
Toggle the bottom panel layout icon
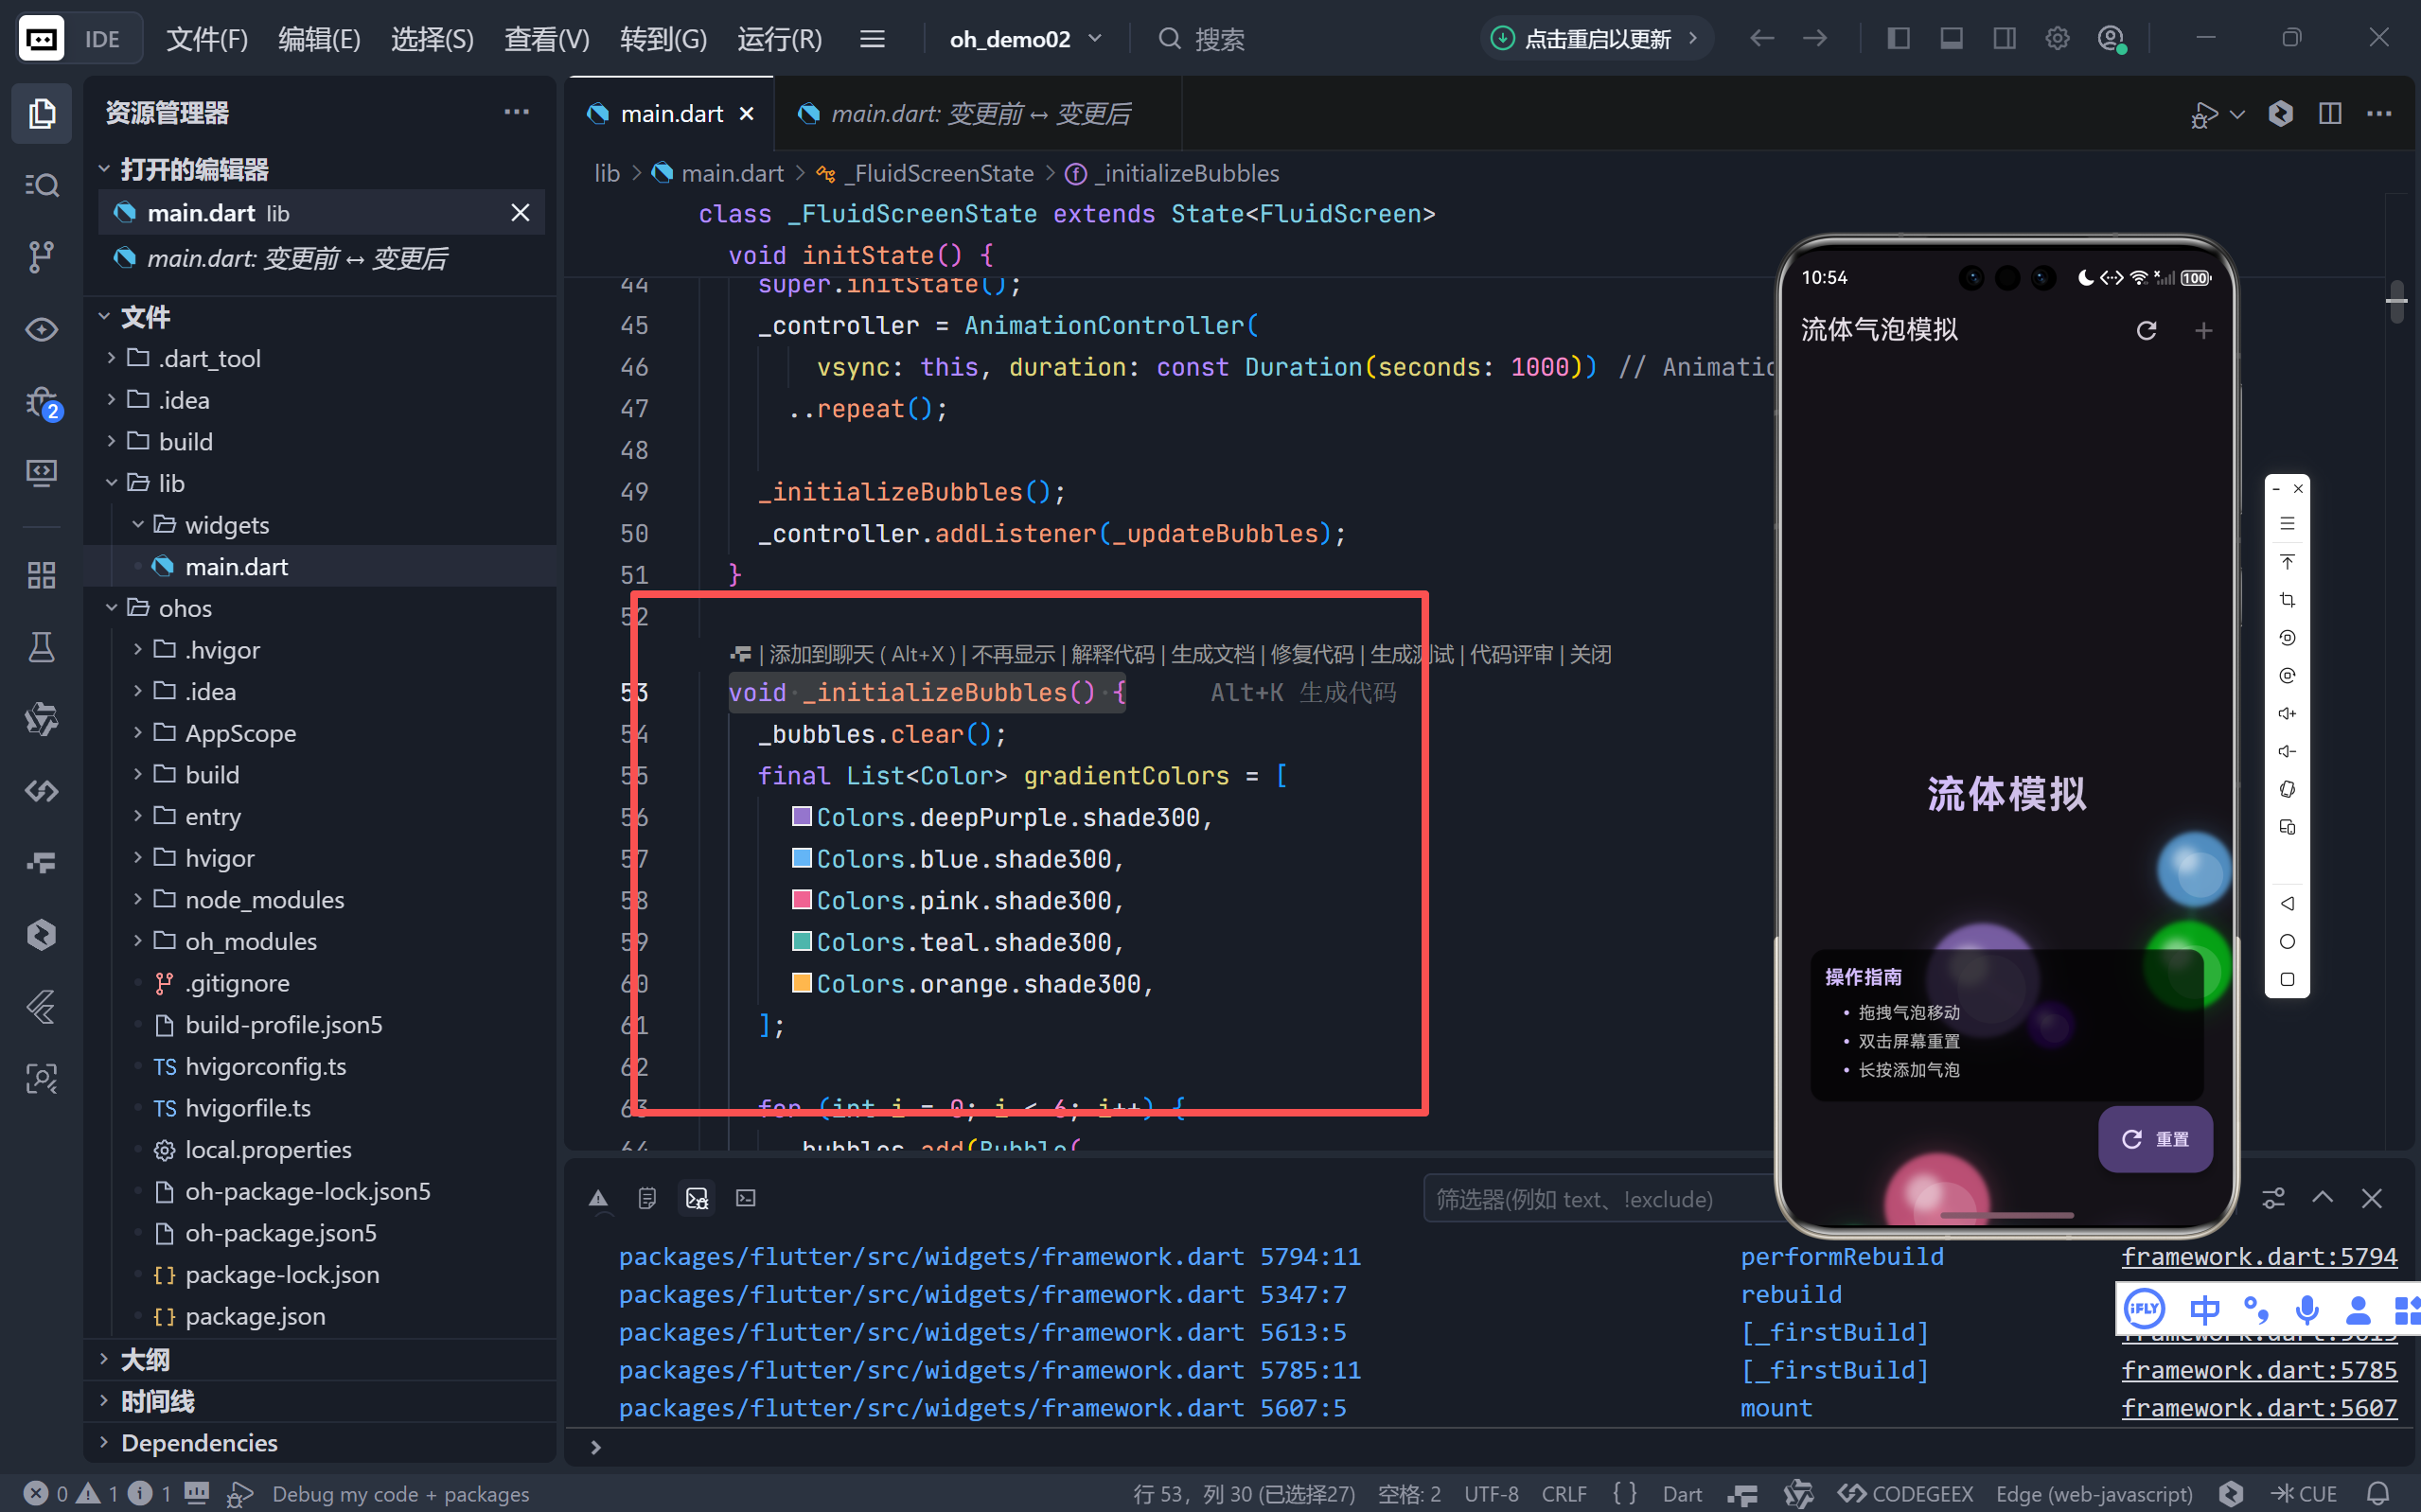[x=1951, y=38]
